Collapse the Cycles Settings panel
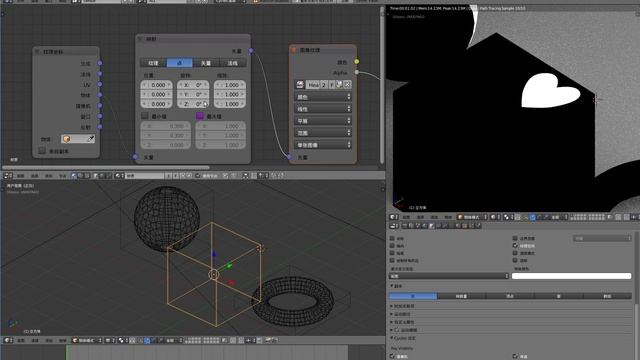The width and height of the screenshot is (640, 360). click(391, 338)
